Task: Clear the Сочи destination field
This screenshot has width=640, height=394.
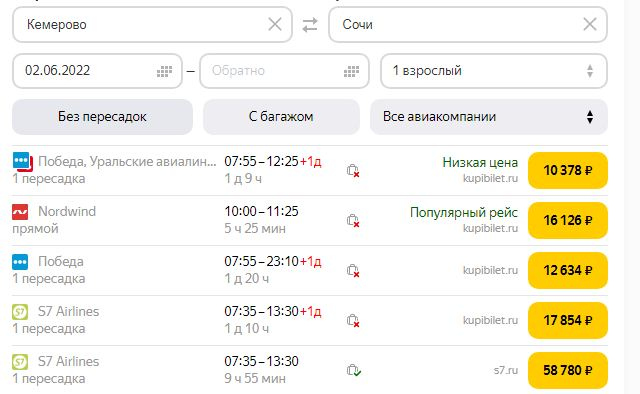Action: click(x=590, y=24)
